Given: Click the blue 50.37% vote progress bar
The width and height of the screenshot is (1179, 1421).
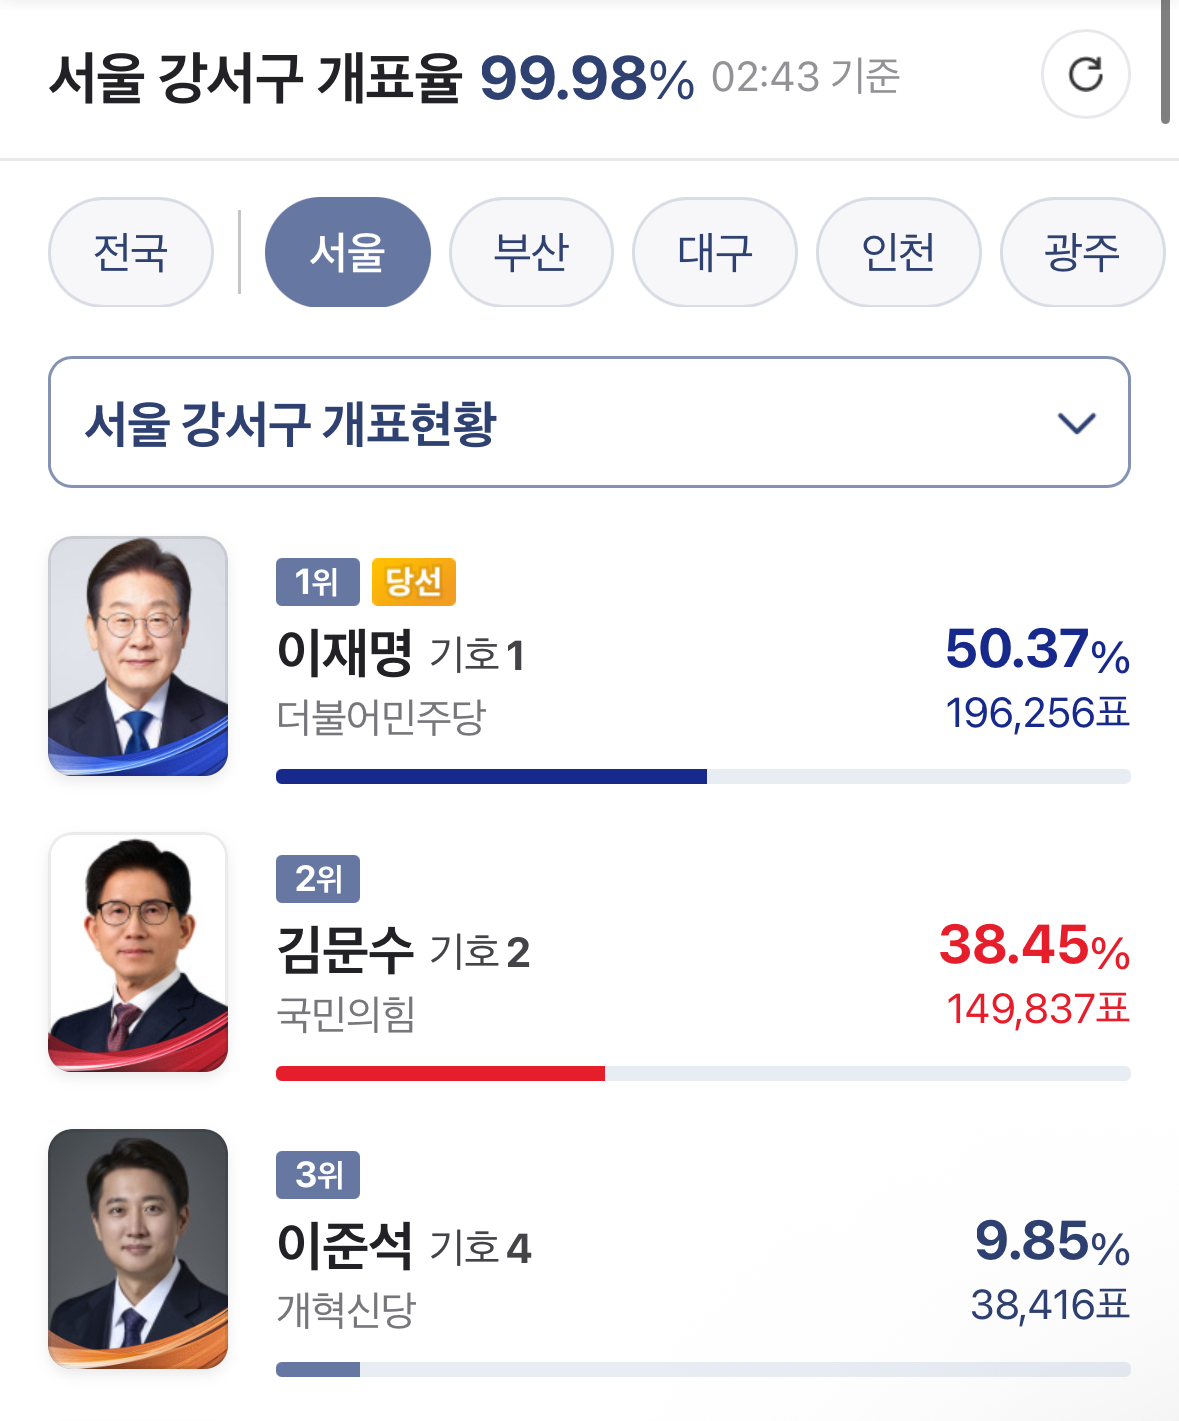Looking at the screenshot, I should pyautogui.click(x=491, y=777).
